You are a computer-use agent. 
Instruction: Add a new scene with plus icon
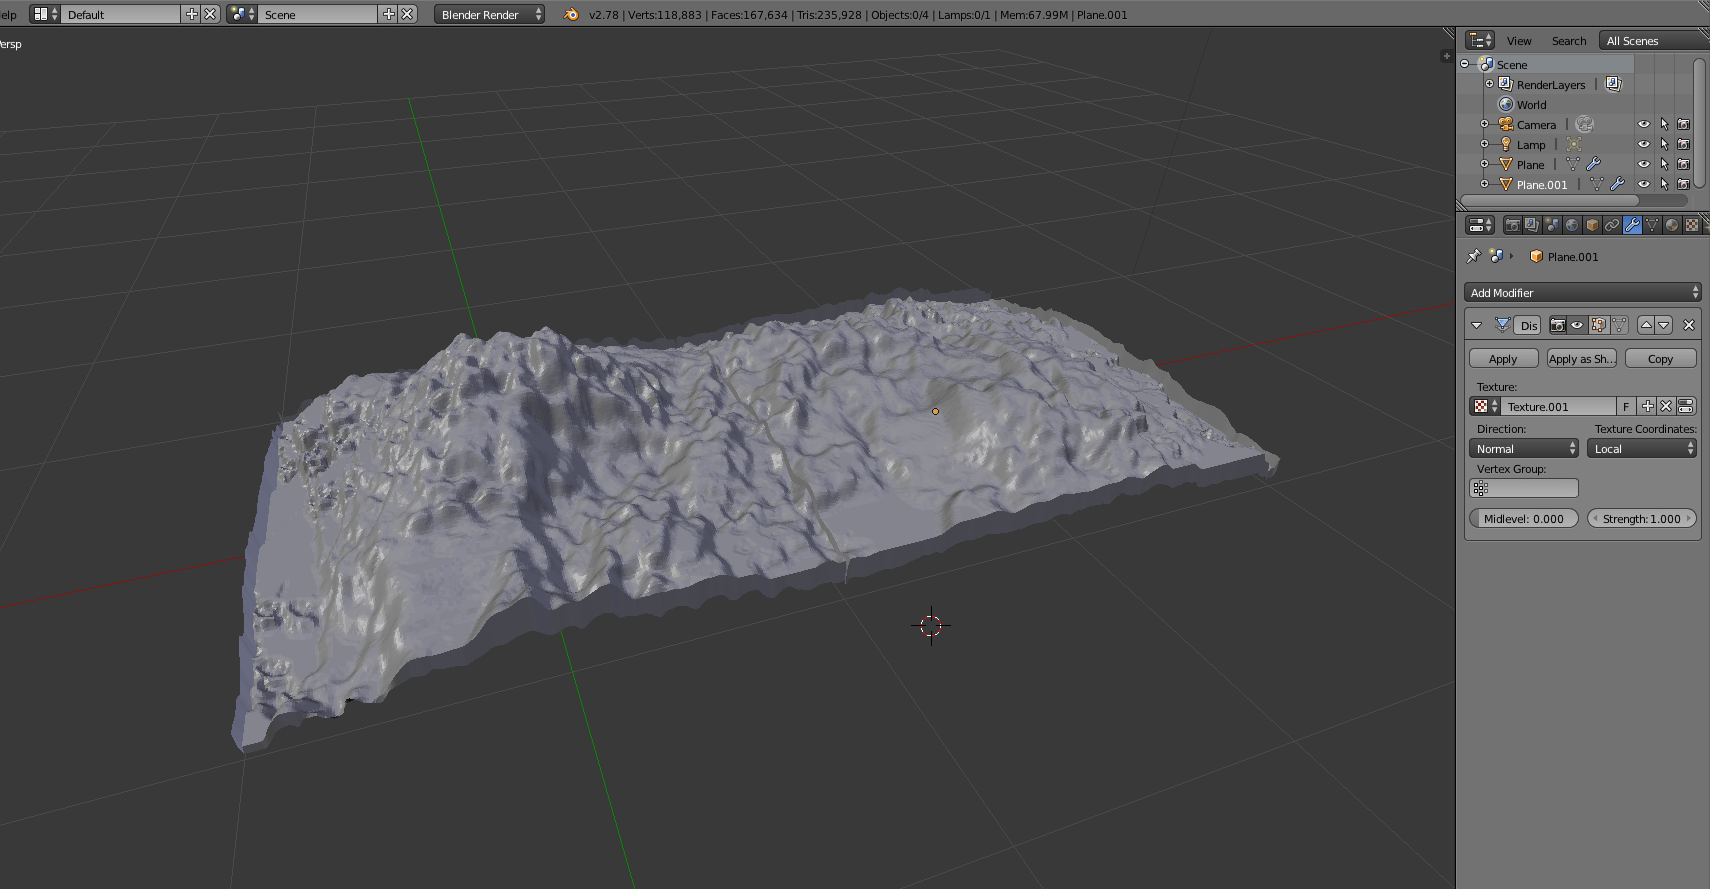tap(389, 14)
